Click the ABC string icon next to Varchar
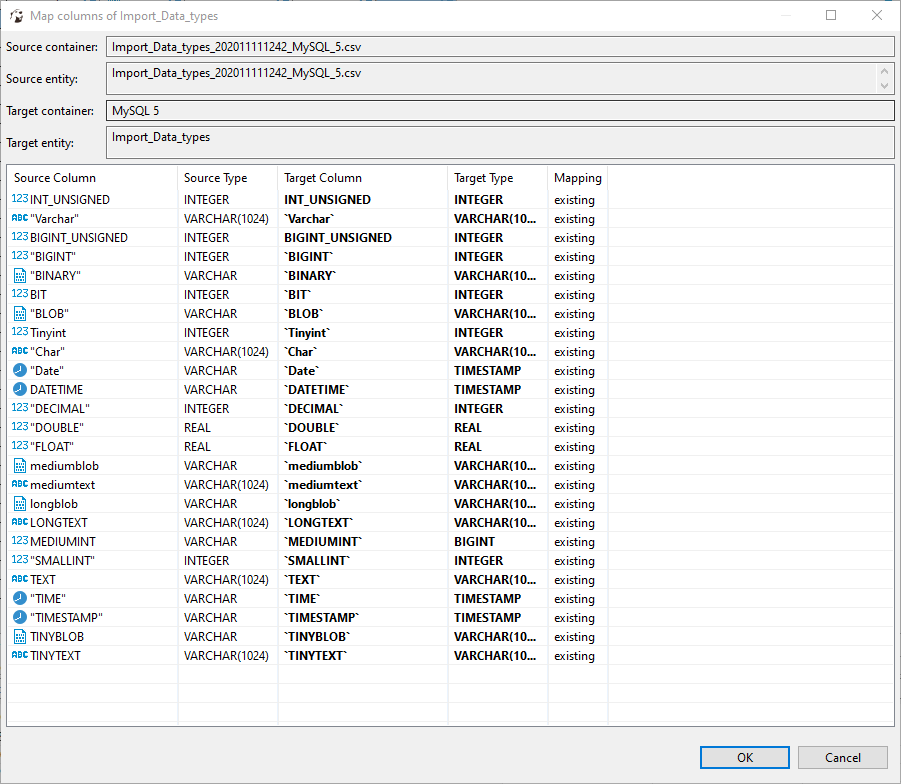The height and width of the screenshot is (784, 901). pyautogui.click(x=18, y=218)
